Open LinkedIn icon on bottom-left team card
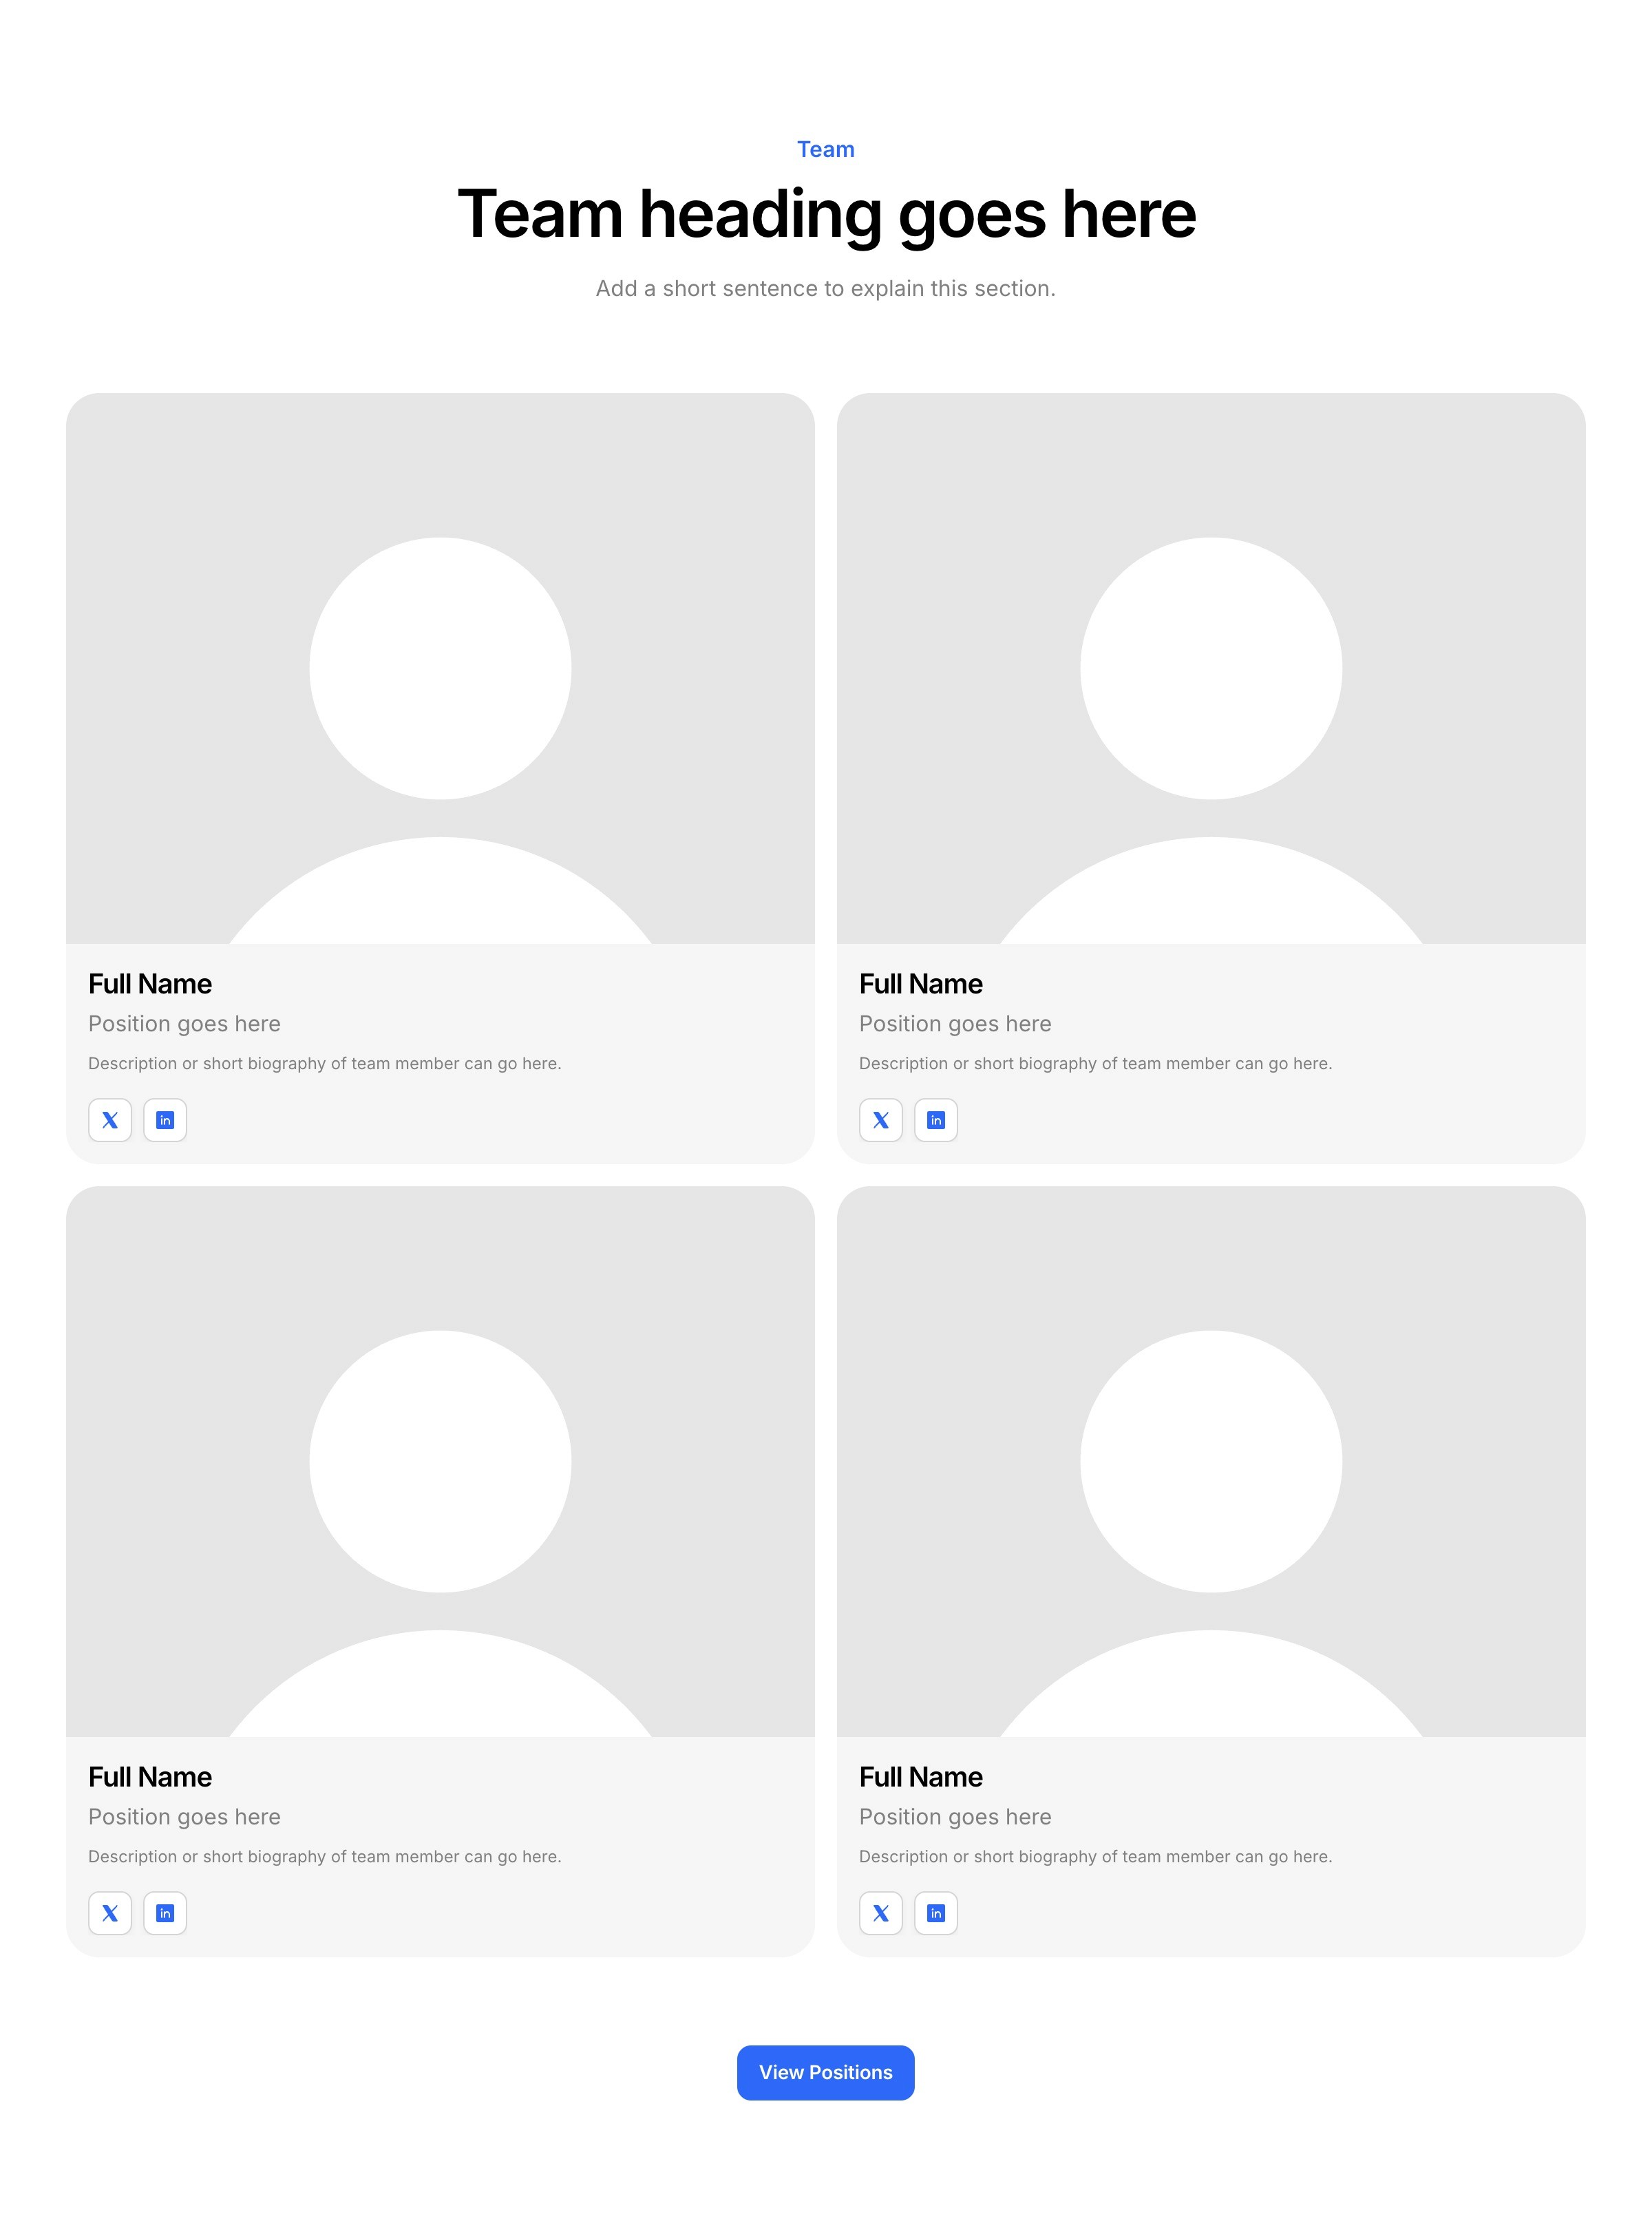1652x2232 pixels. pos(165,1913)
